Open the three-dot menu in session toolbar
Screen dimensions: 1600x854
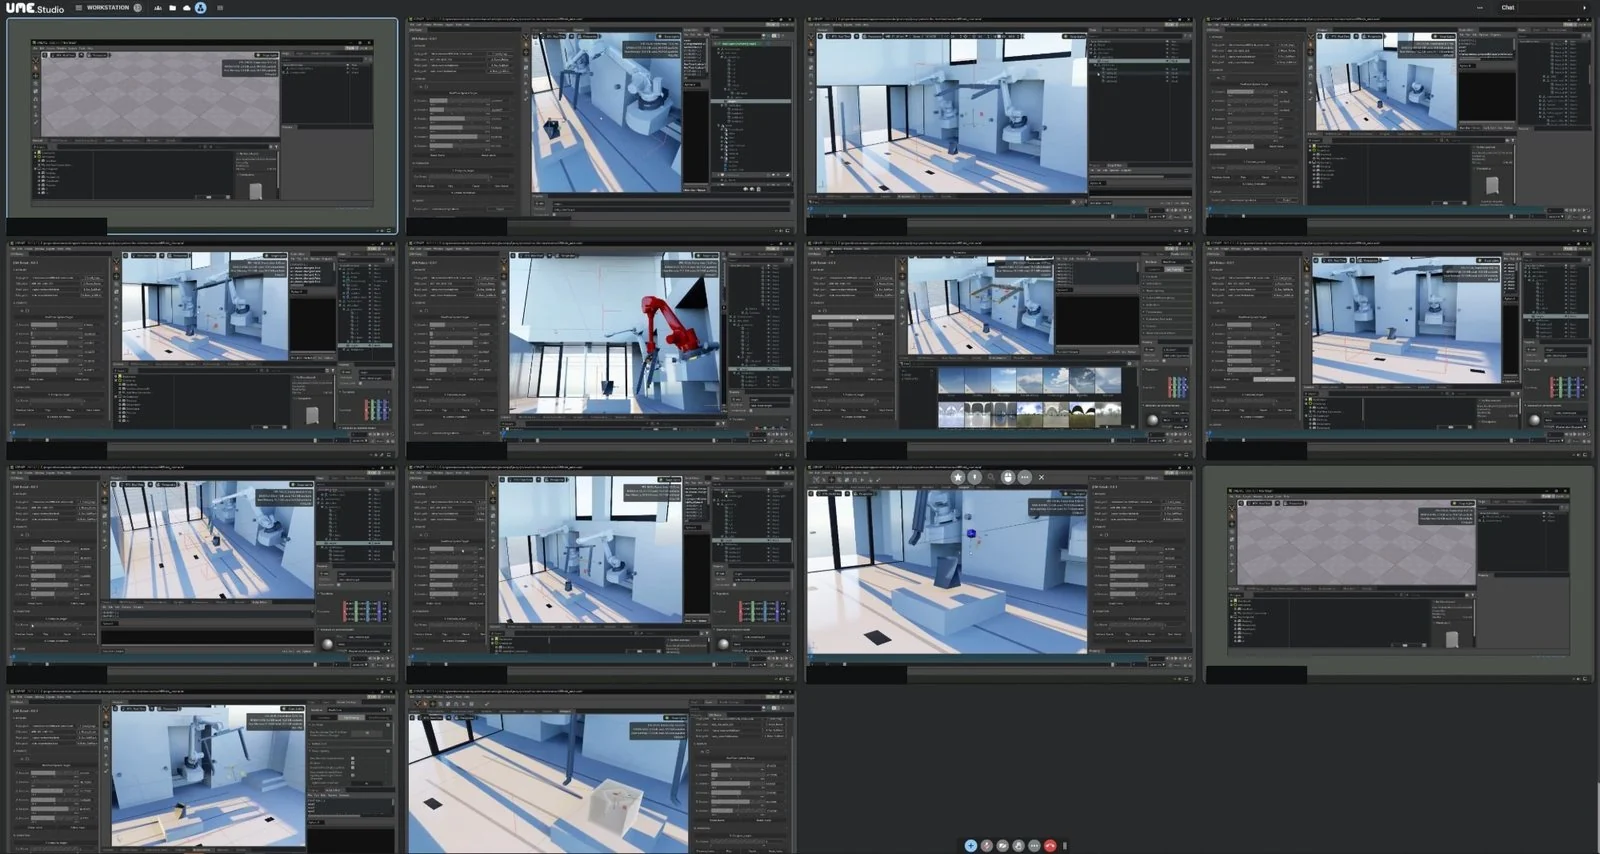click(x=1024, y=477)
